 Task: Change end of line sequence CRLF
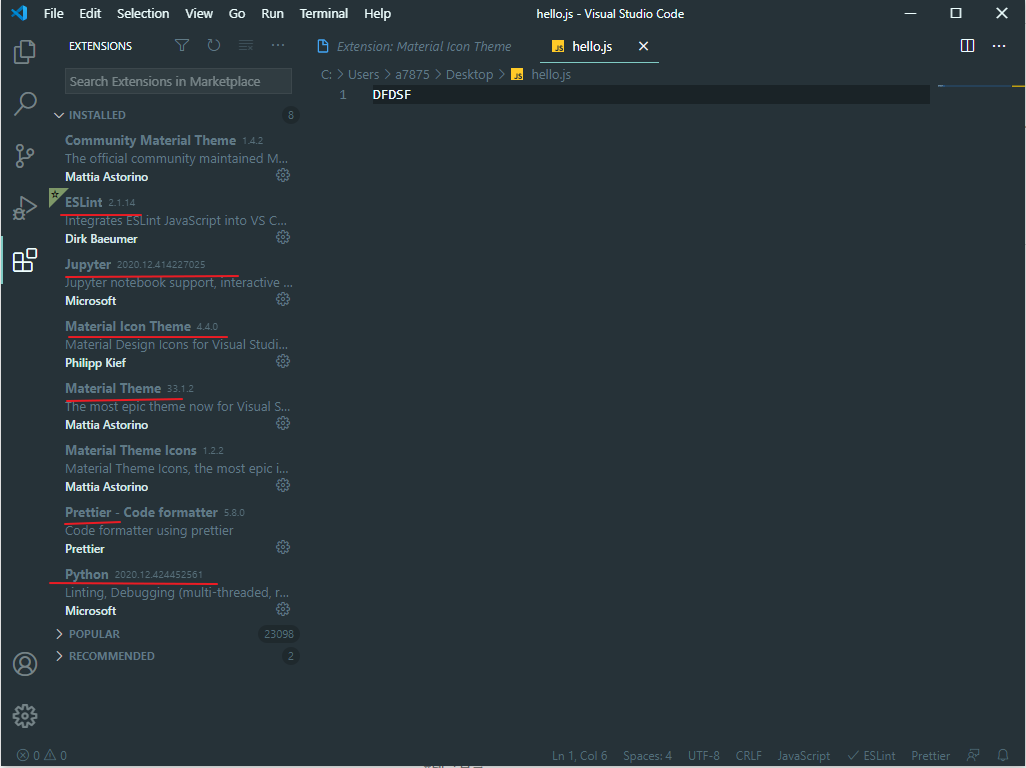pos(749,756)
